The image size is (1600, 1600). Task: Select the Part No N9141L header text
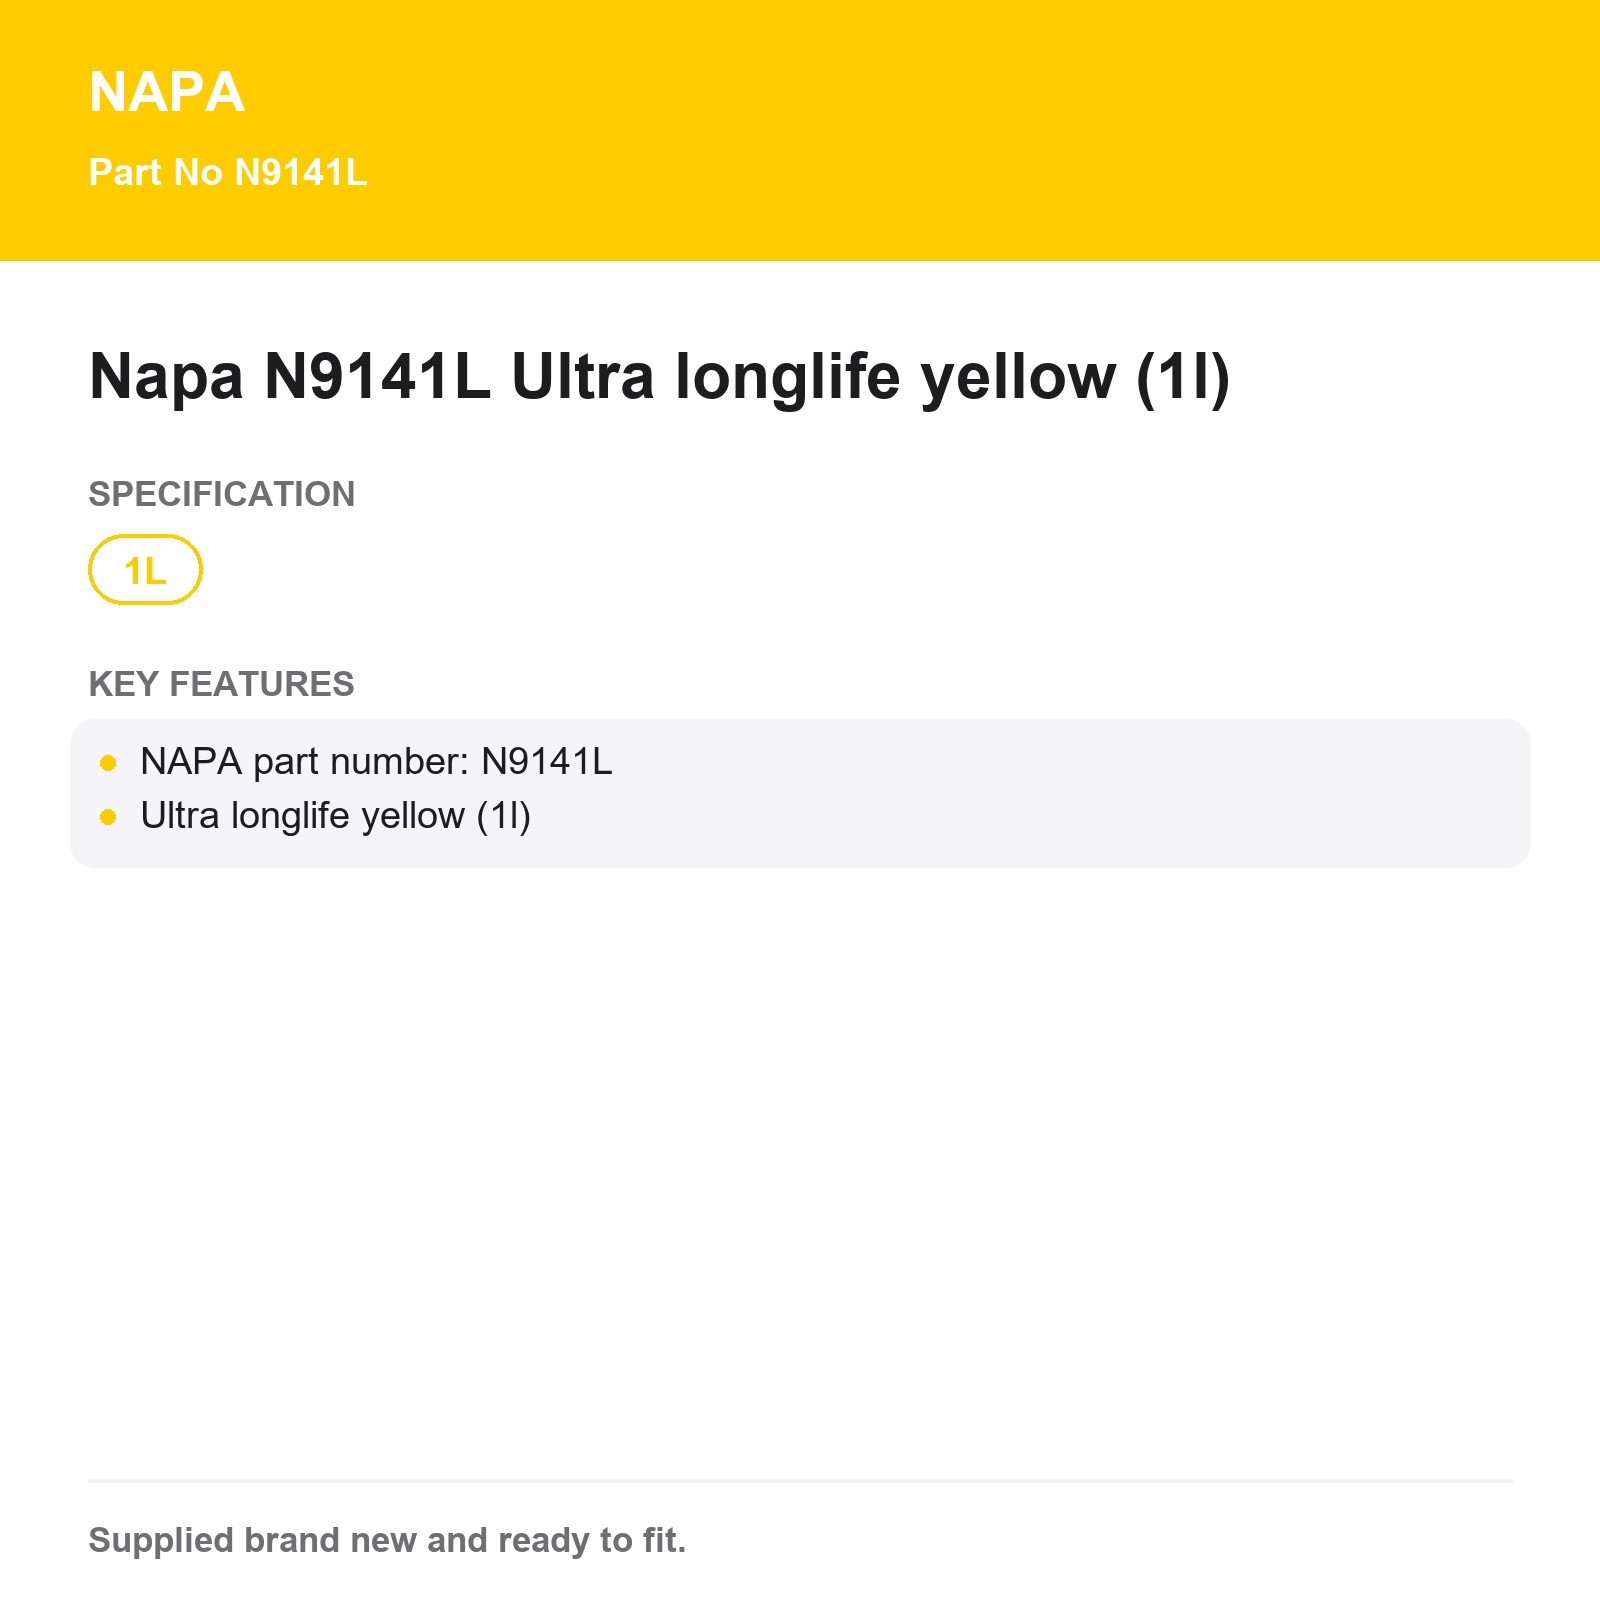click(x=228, y=172)
